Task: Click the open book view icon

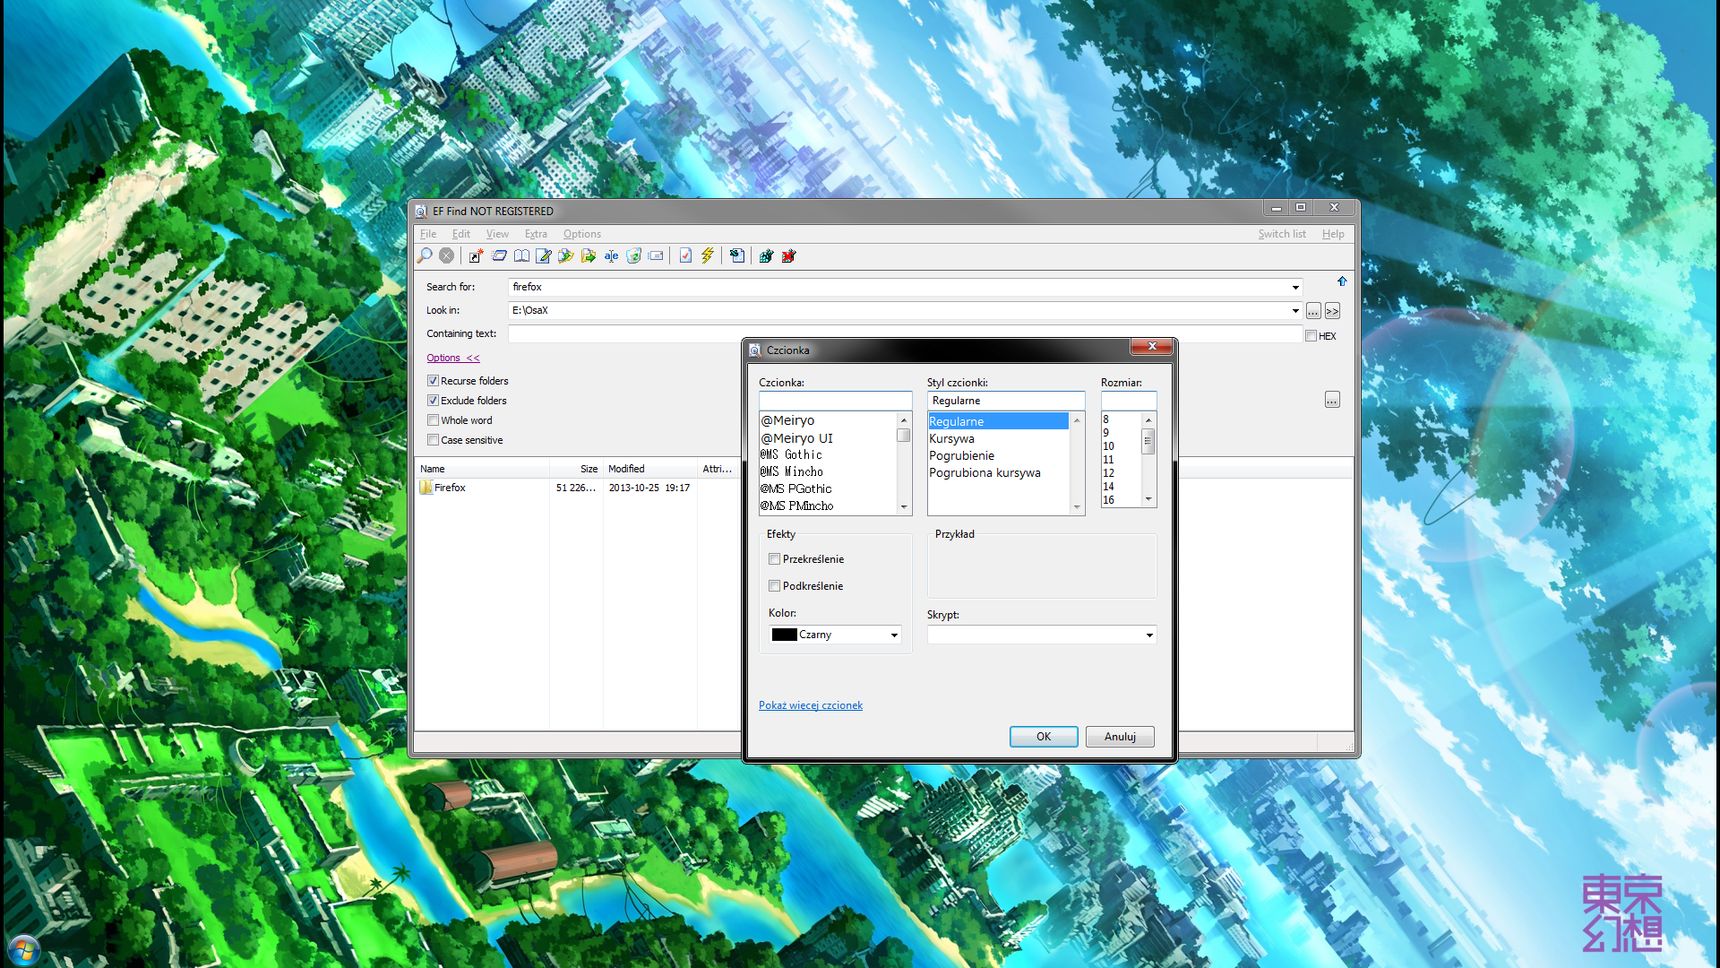Action: [x=521, y=256]
